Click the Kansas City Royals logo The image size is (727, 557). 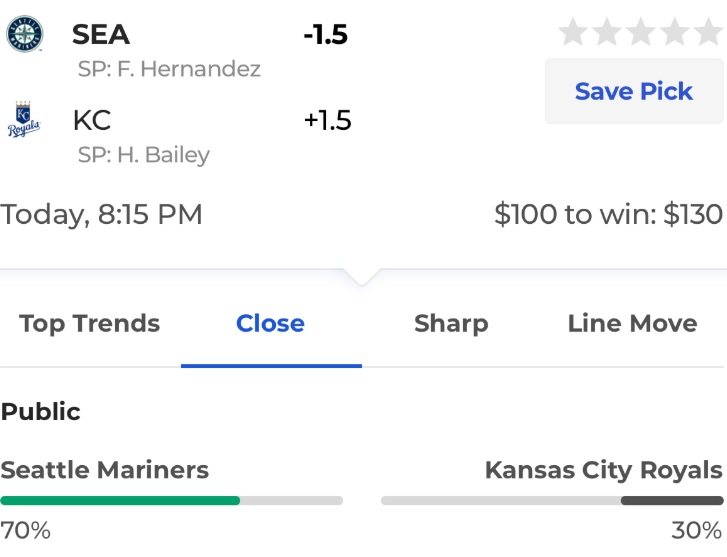tap(24, 119)
